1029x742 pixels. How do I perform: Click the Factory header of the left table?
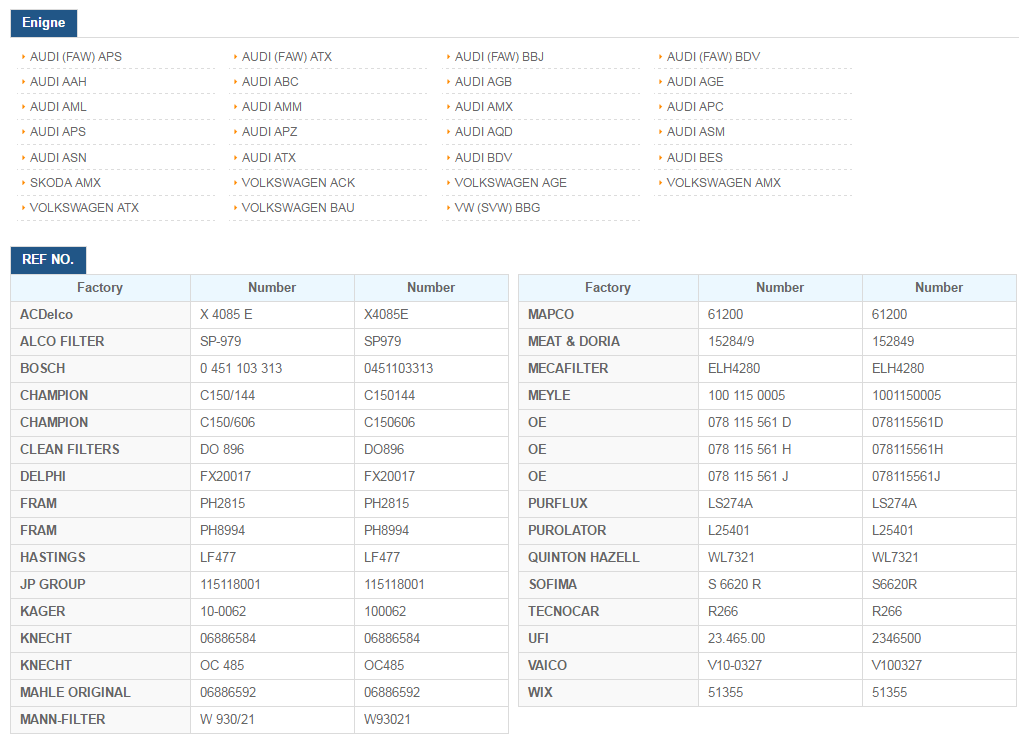100,287
